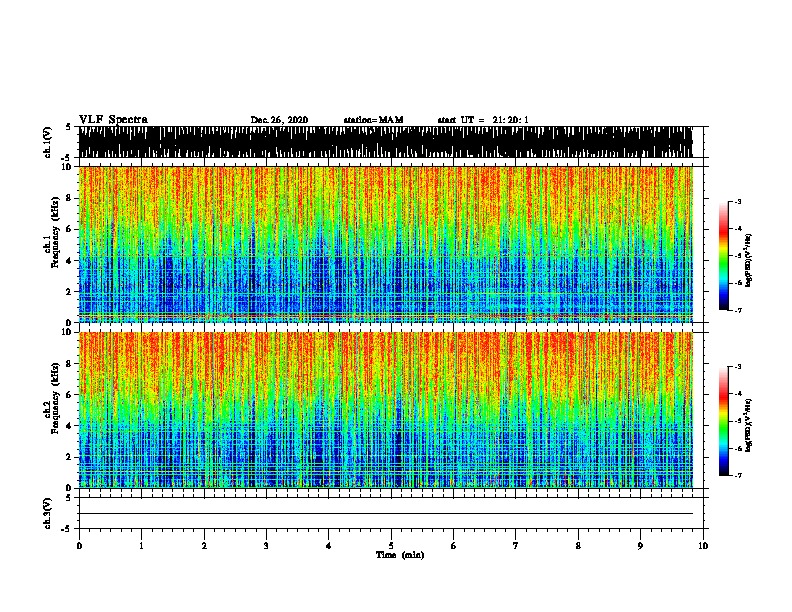Click the flat ch.3(V) trace line
Image resolution: width=792 pixels, height=612 pixels.
[385, 514]
